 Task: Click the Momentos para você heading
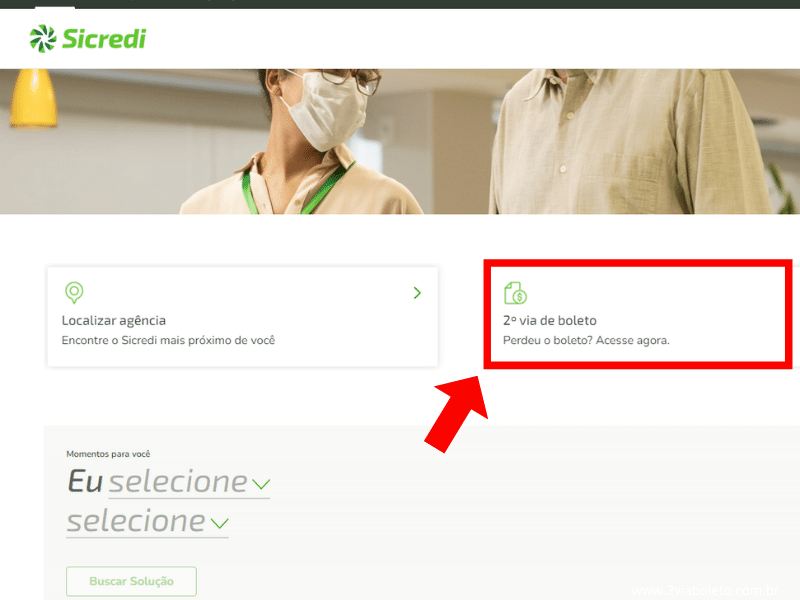pyautogui.click(x=108, y=454)
